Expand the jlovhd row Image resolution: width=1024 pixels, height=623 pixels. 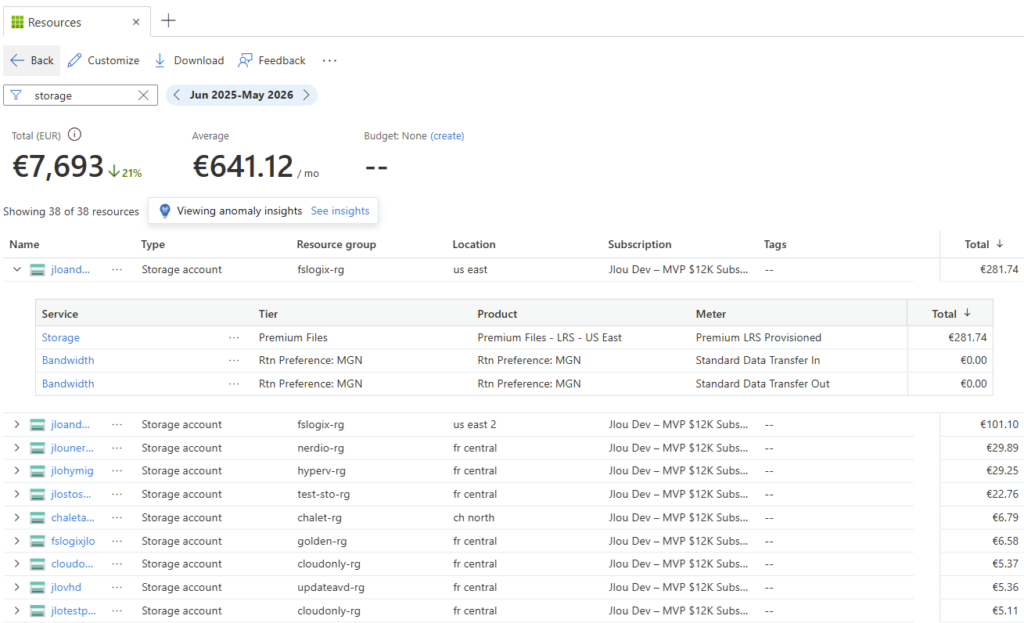(x=17, y=587)
